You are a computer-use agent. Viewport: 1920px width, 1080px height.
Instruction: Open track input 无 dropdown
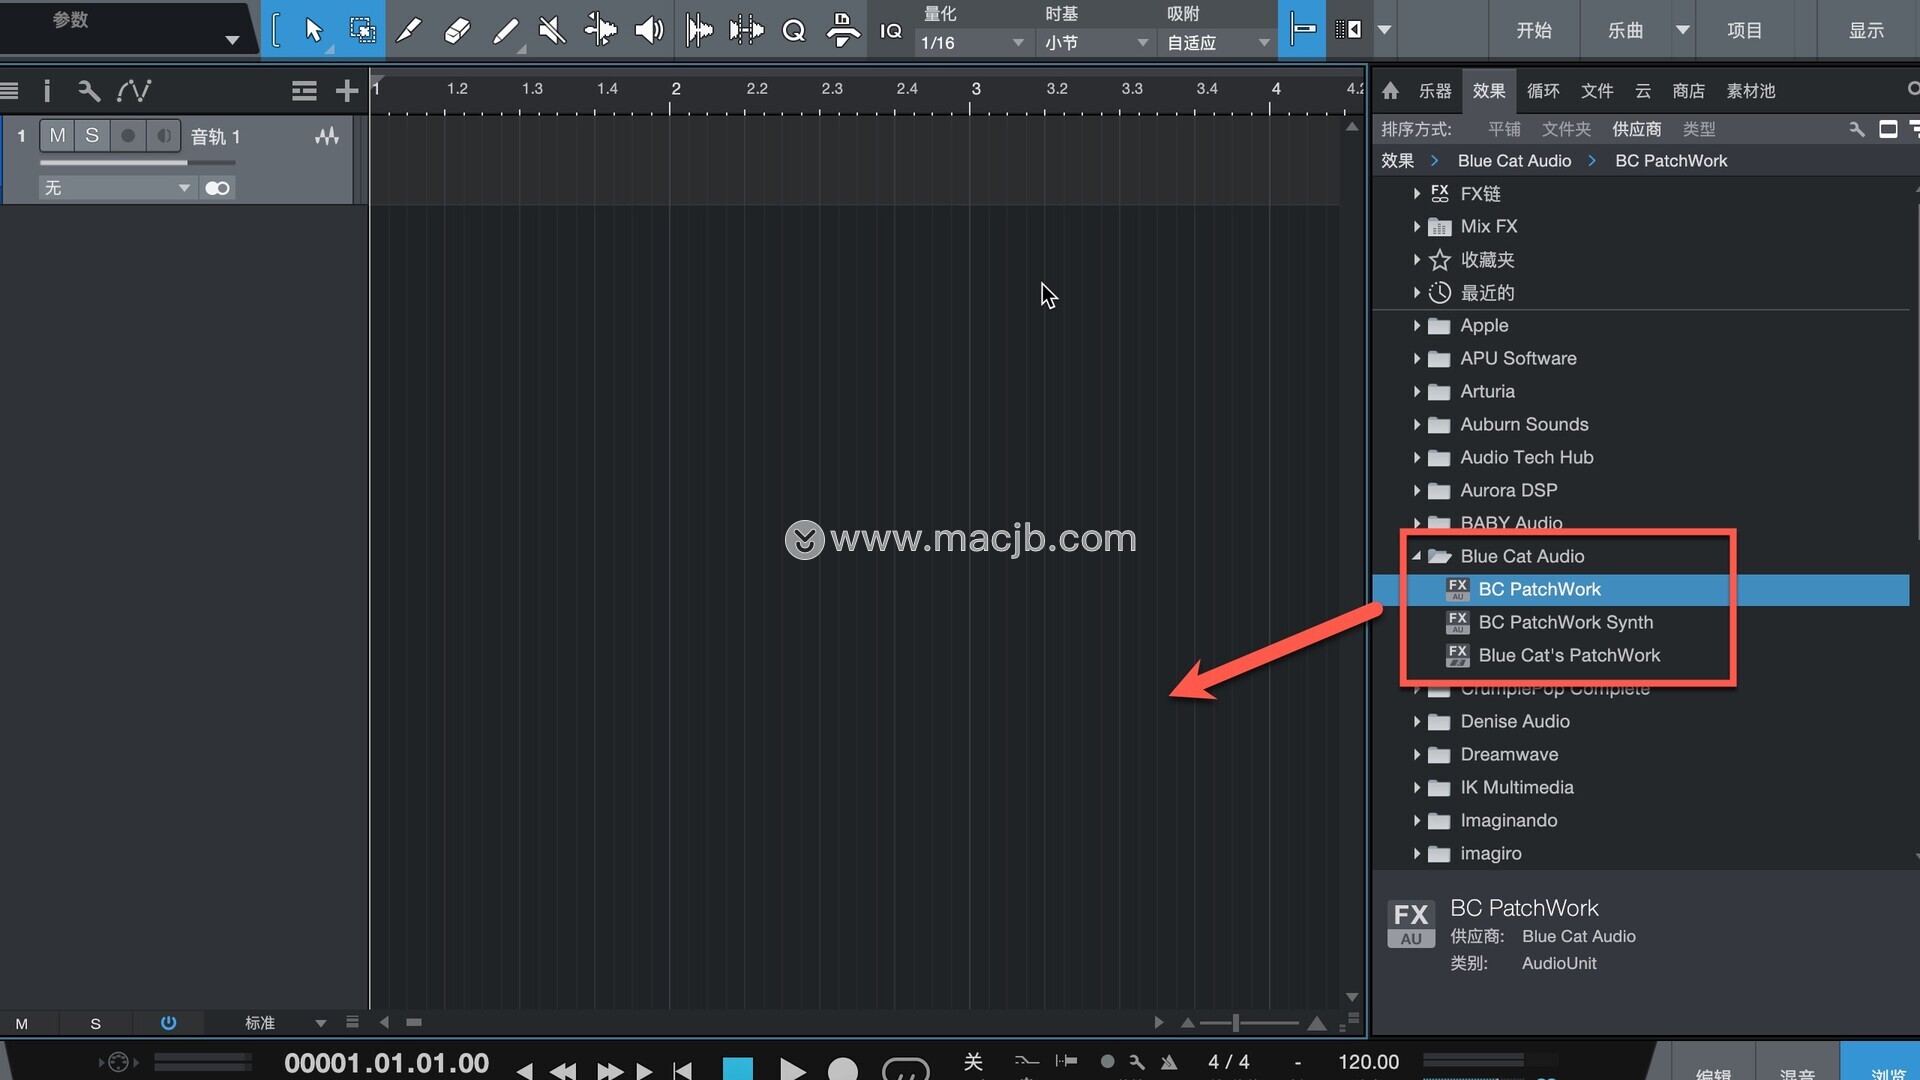coord(117,188)
